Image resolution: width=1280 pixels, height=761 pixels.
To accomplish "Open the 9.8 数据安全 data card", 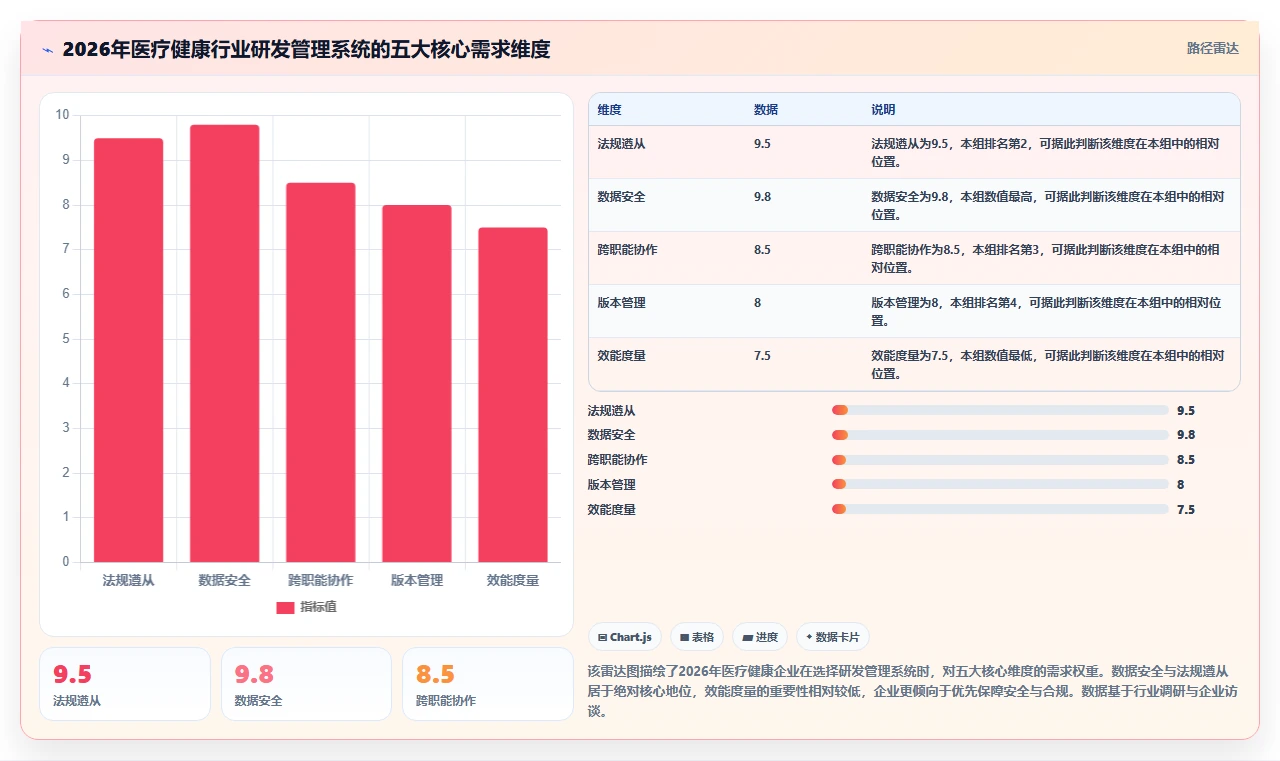I will (x=306, y=684).
